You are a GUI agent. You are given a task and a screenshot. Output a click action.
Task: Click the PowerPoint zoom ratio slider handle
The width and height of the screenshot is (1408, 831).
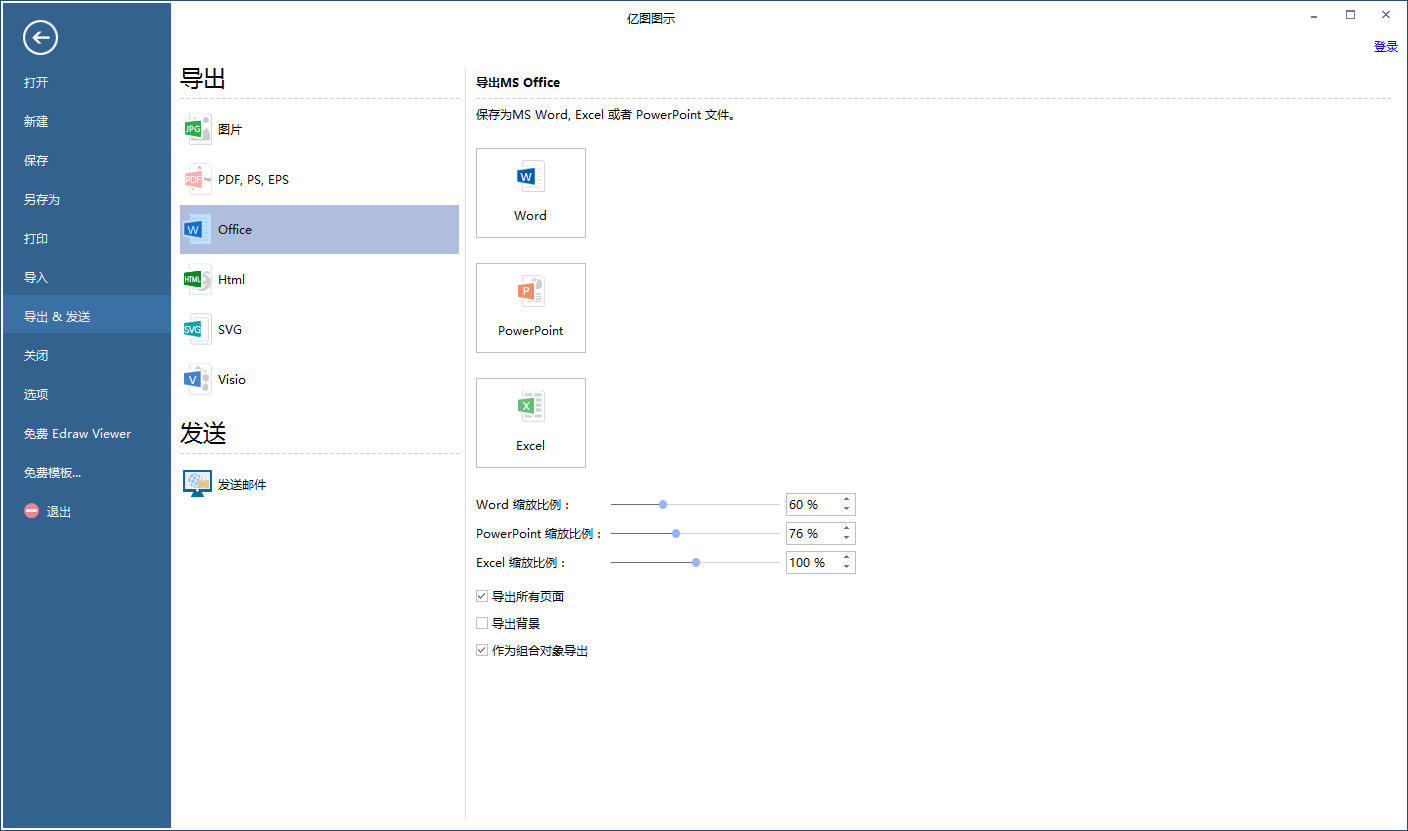coord(676,533)
